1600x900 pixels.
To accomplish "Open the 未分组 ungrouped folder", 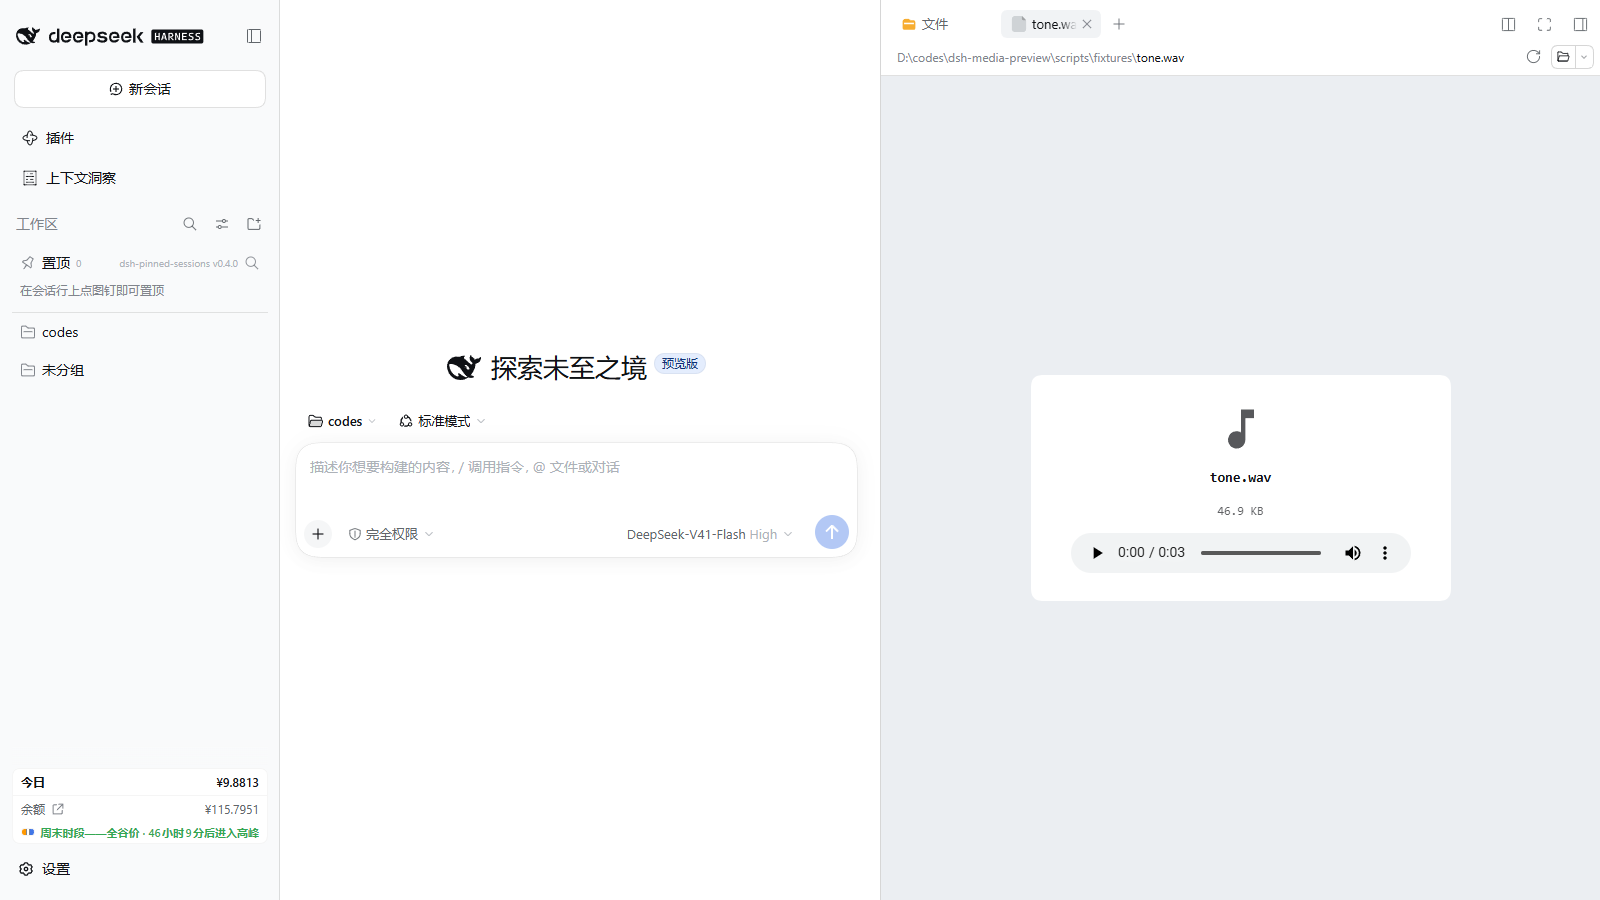I will click(x=140, y=370).
